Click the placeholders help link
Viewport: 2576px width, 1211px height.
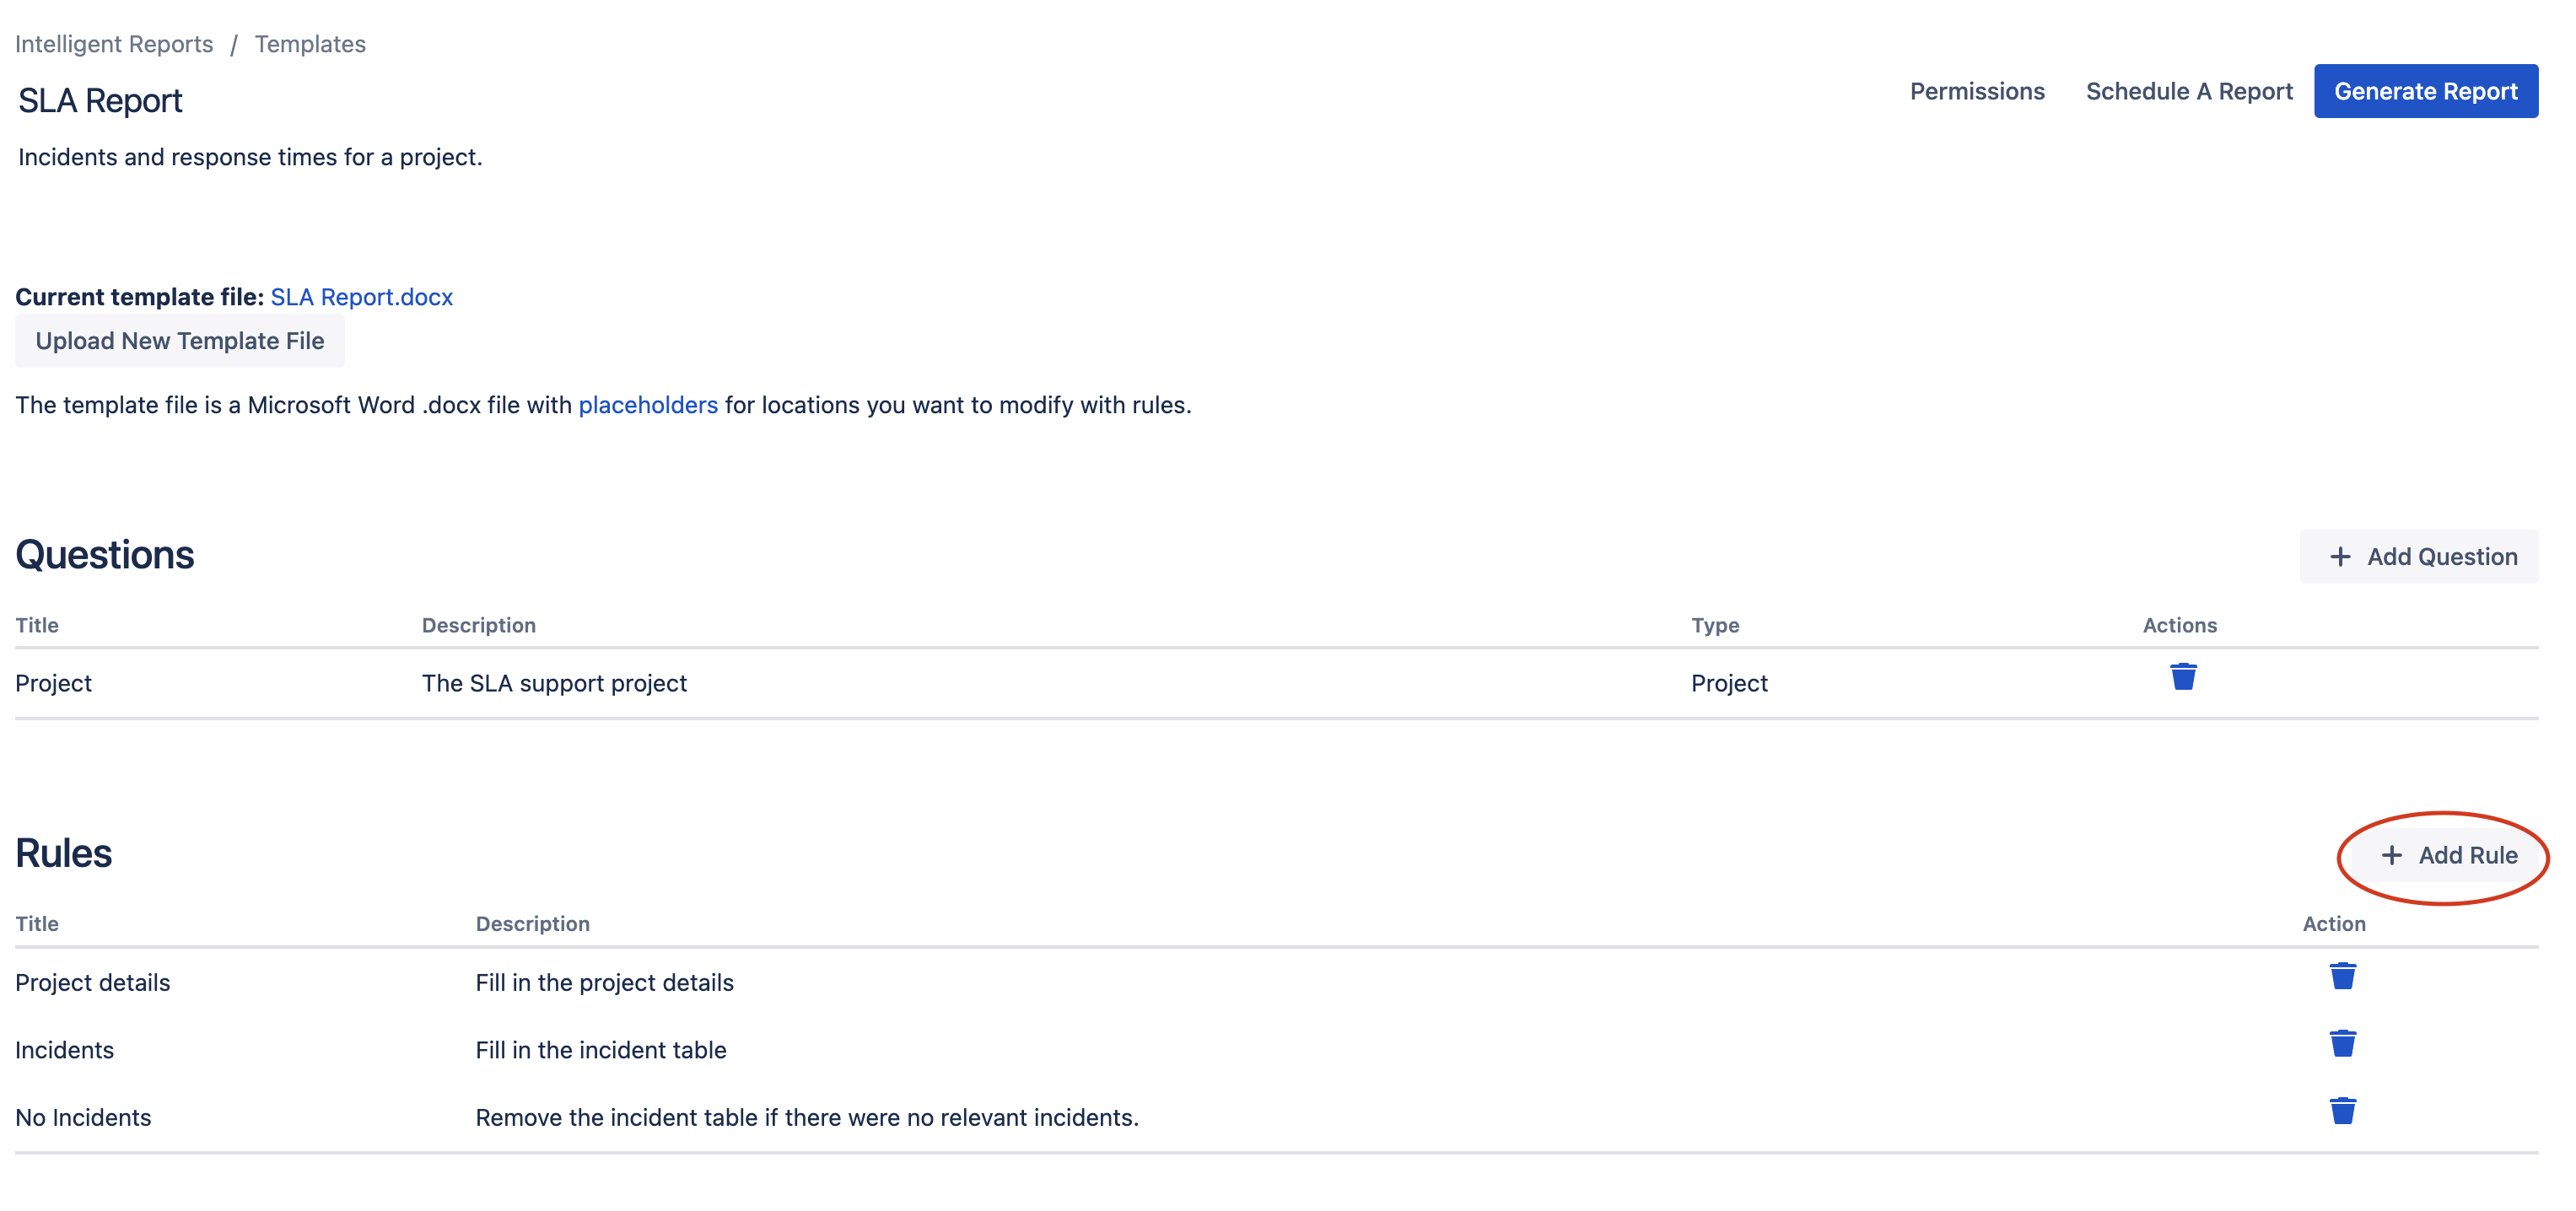pyautogui.click(x=647, y=404)
